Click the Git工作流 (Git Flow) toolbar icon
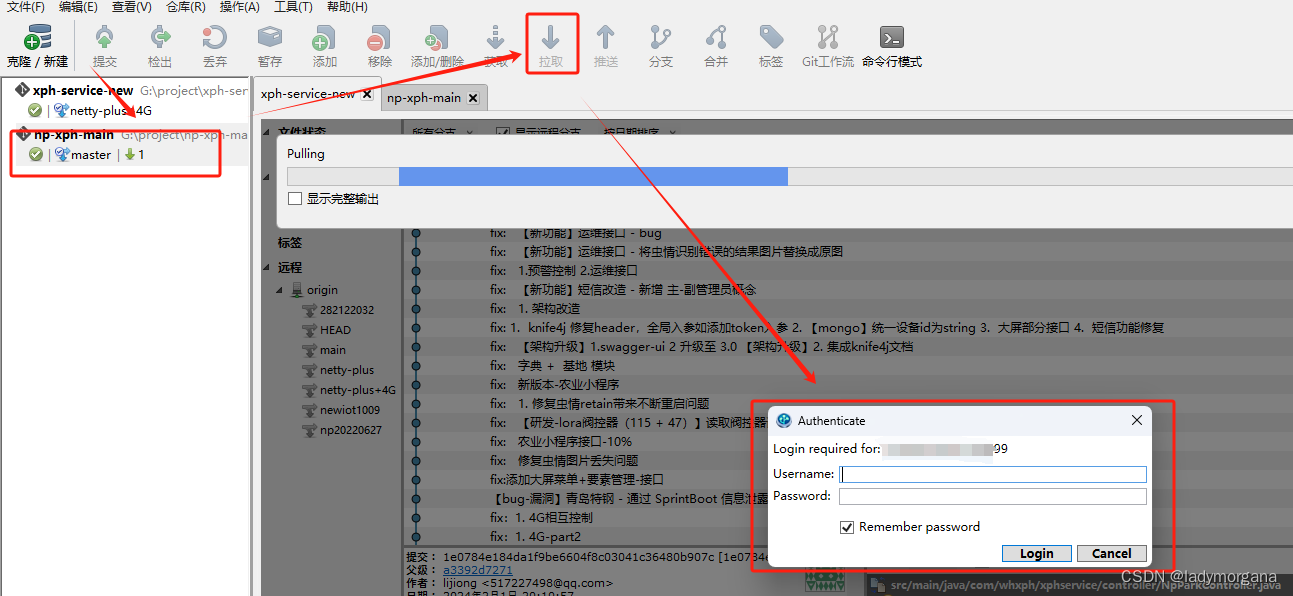Image resolution: width=1293 pixels, height=596 pixels. point(828,38)
